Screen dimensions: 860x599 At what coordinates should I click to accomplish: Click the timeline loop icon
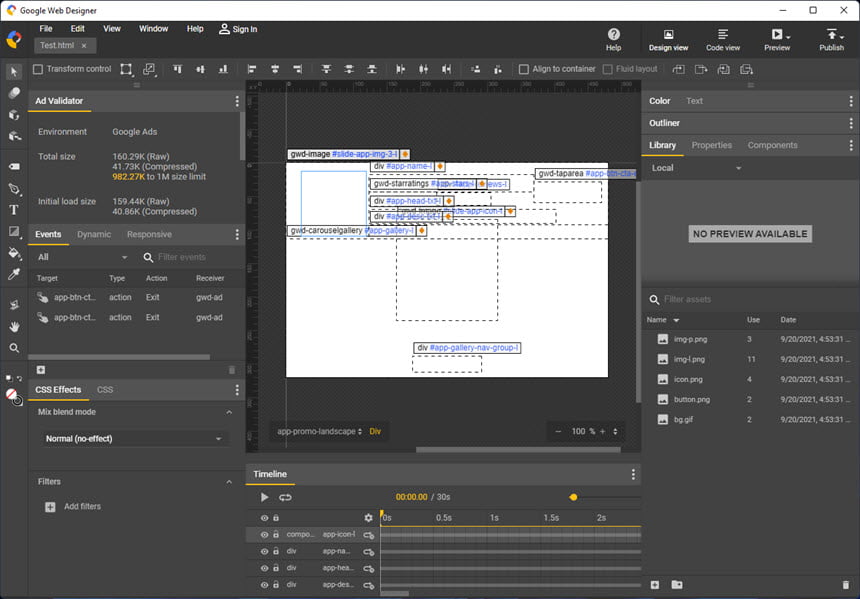pyautogui.click(x=285, y=497)
